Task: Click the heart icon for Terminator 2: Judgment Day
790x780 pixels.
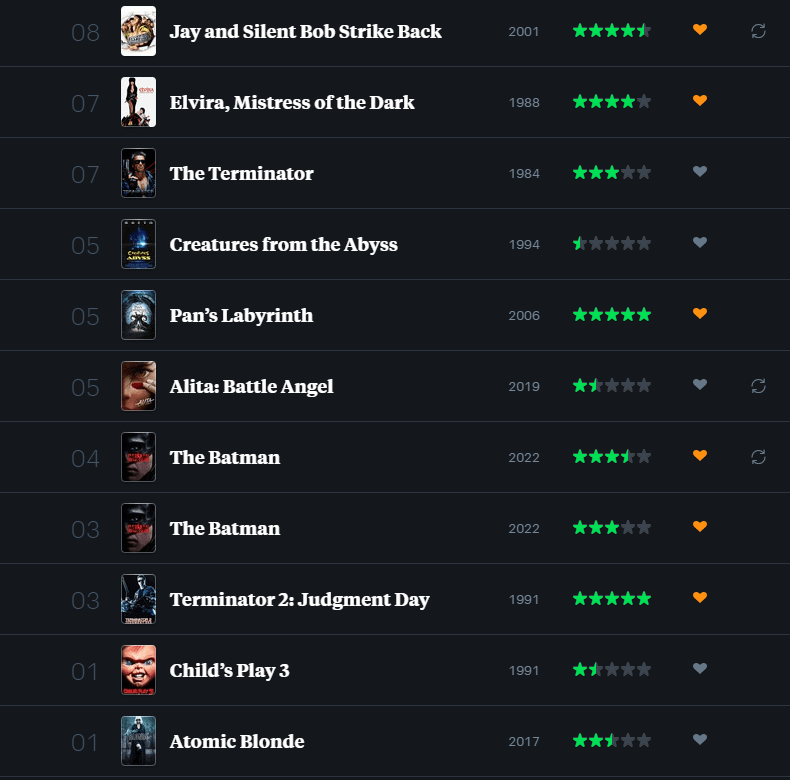Action: click(x=700, y=598)
